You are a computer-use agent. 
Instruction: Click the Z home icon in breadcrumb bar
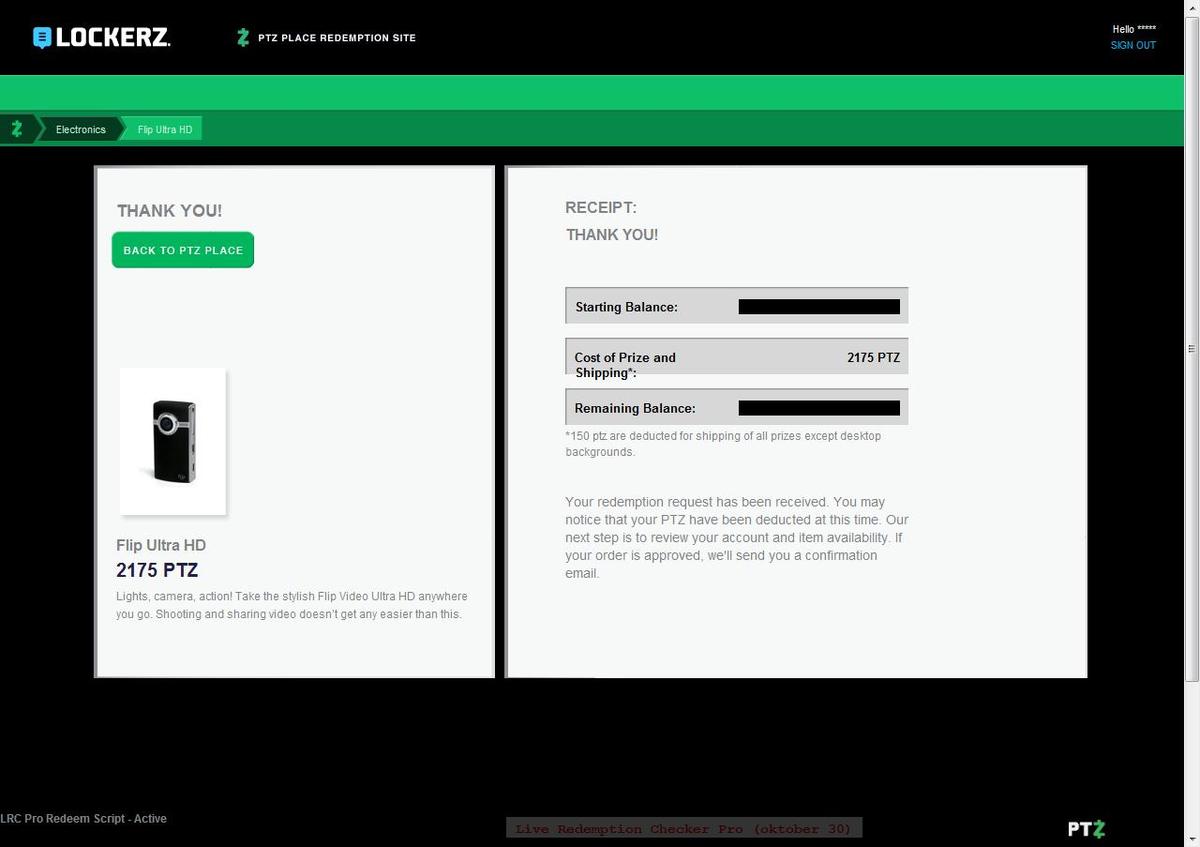coord(17,129)
